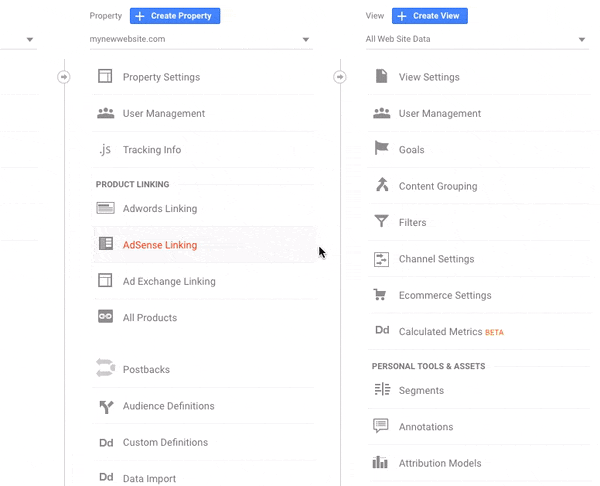Click the Channel Settings icon
Screen dimensions: 600x486
(381, 259)
